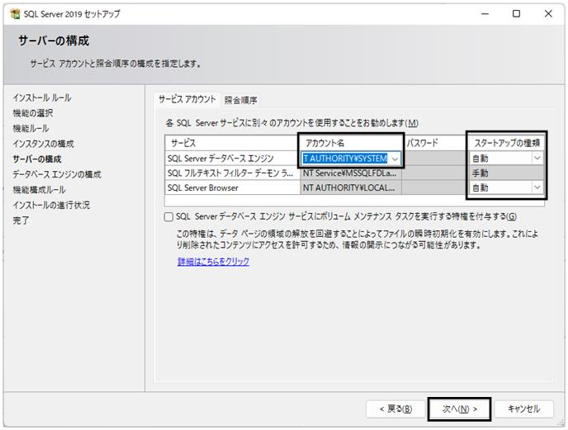Viewport: 568px width, 430px height.
Task: Select the SQL Server Browser service row
Action: click(355, 188)
